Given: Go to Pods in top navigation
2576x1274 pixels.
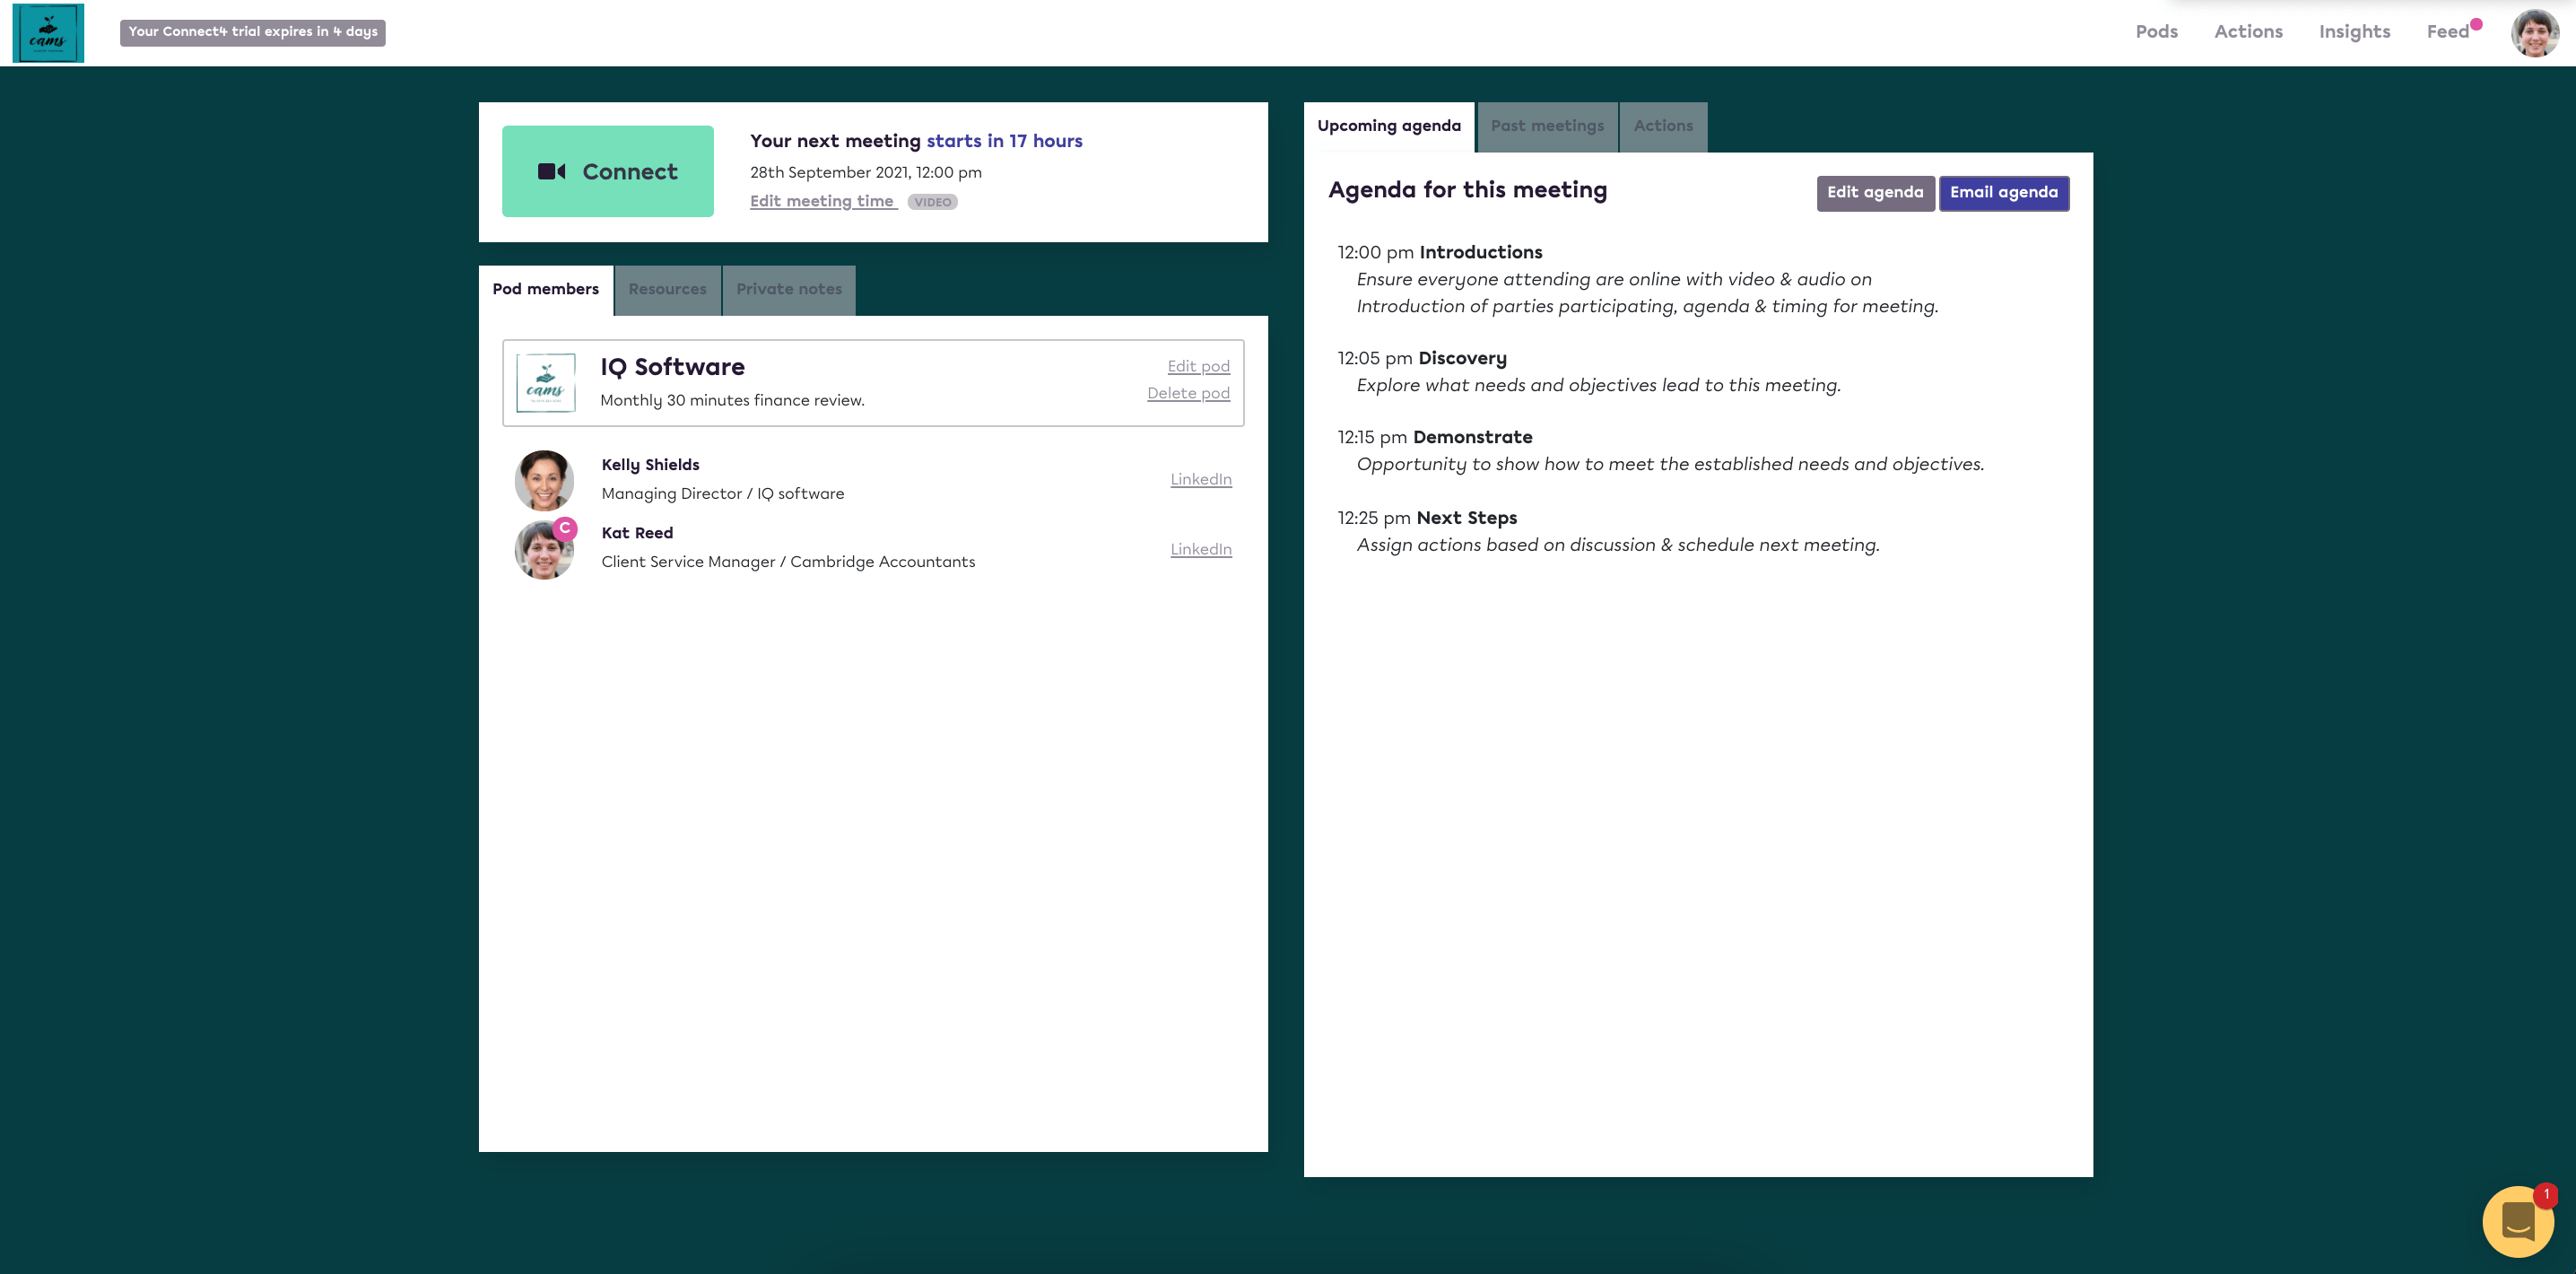Looking at the screenshot, I should pyautogui.click(x=2156, y=32).
